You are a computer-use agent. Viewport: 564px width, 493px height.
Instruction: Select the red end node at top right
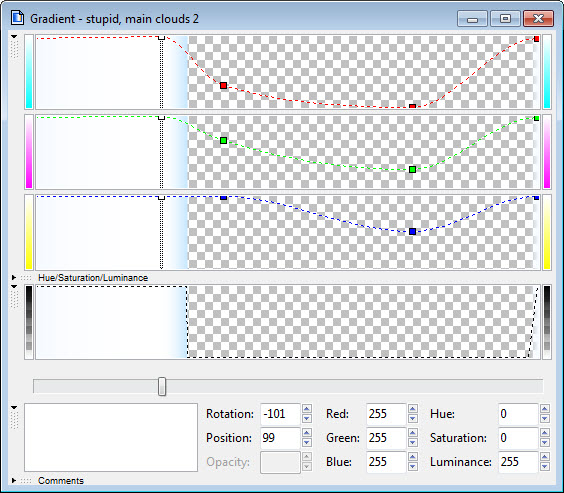coord(536,39)
